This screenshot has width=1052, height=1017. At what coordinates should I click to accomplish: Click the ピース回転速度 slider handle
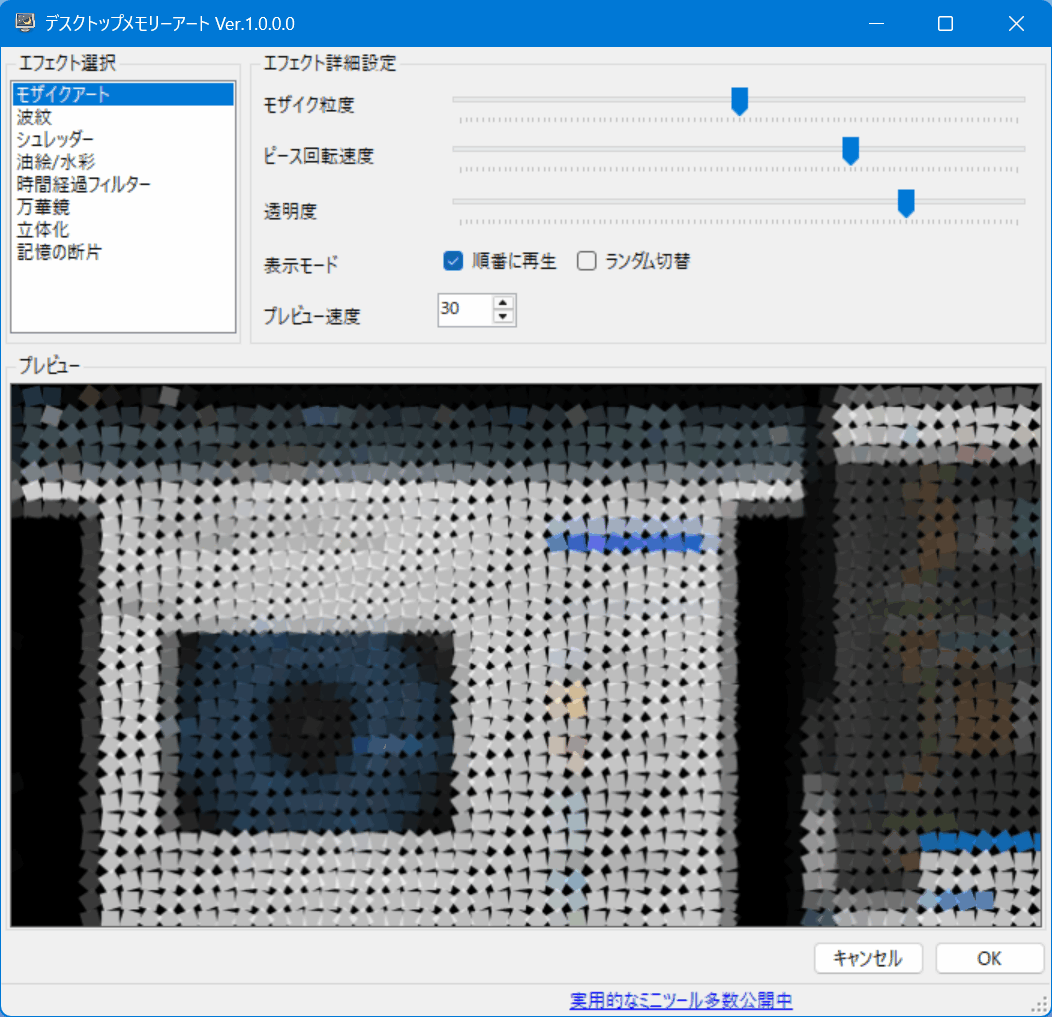(851, 150)
